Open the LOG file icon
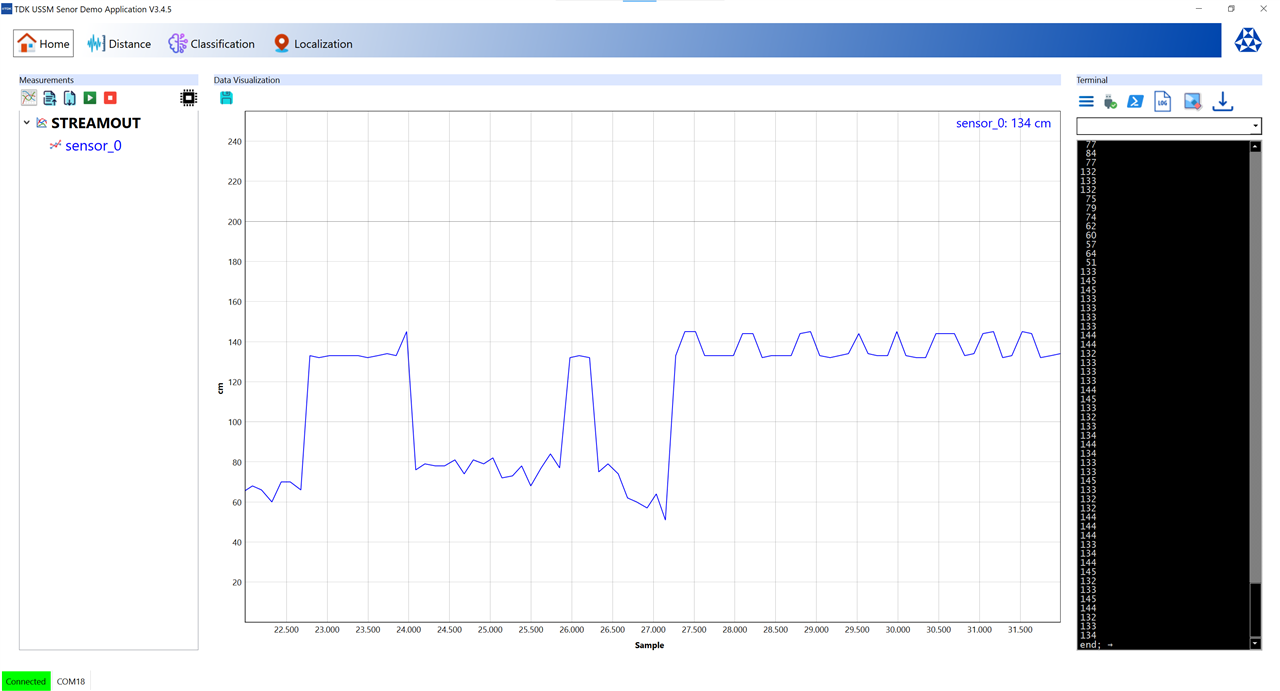The width and height of the screenshot is (1280, 691). pos(1162,102)
